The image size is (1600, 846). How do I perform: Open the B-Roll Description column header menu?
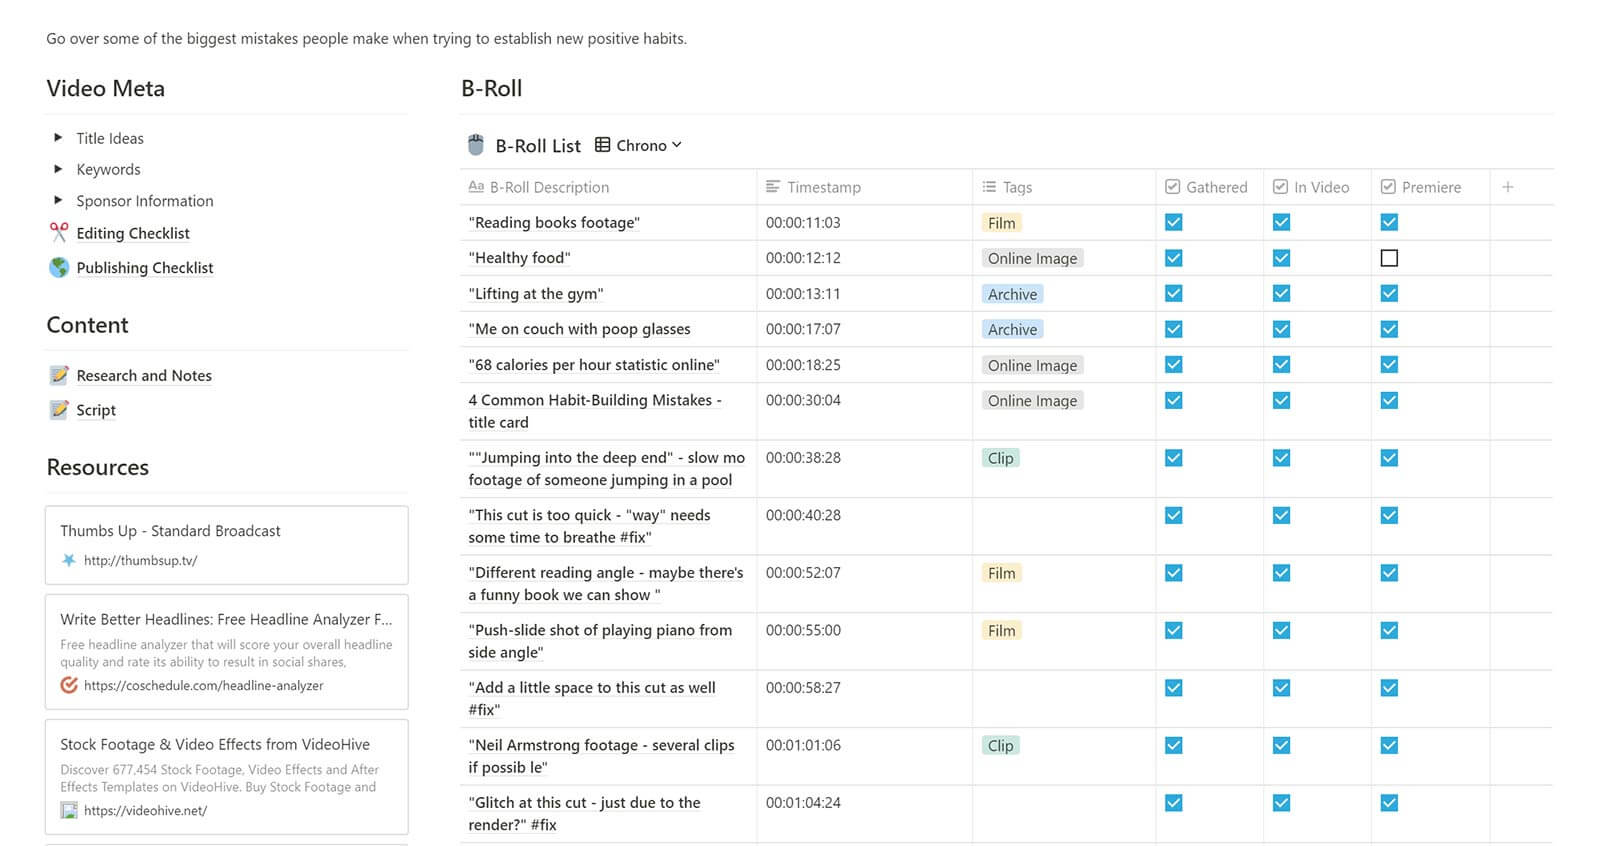pyautogui.click(x=608, y=187)
